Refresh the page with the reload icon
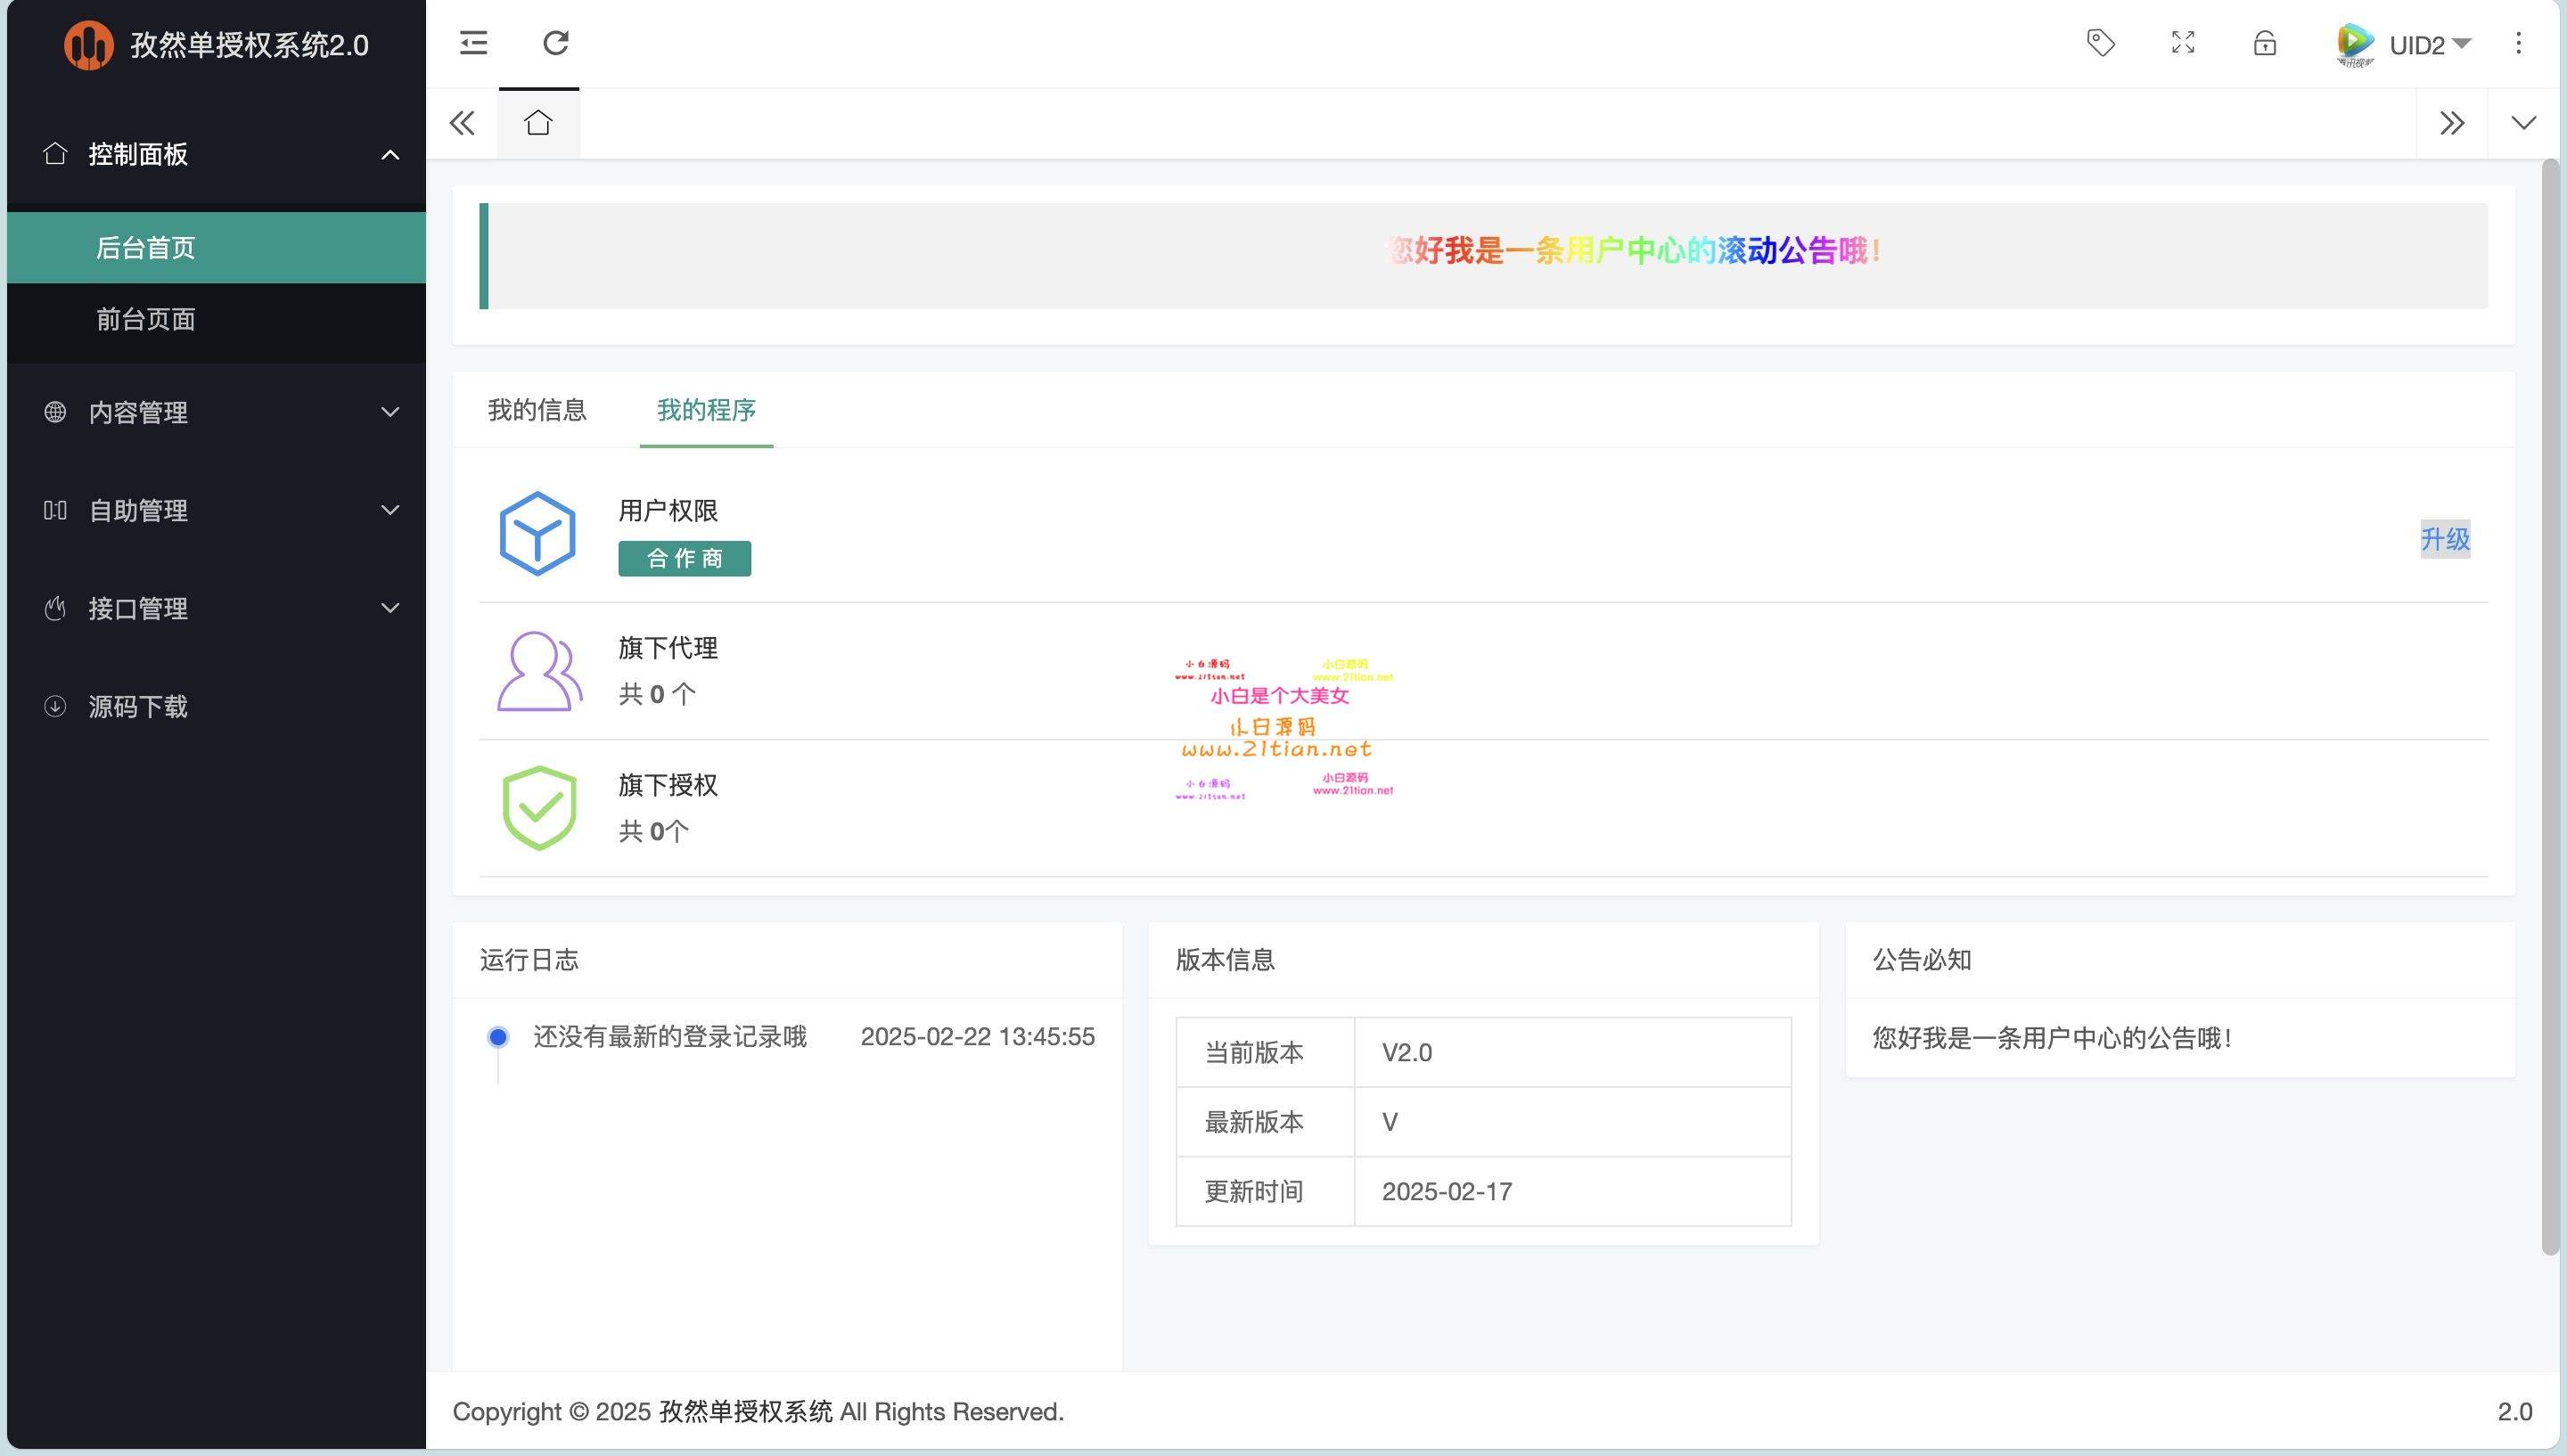Image resolution: width=2567 pixels, height=1456 pixels. (x=556, y=43)
